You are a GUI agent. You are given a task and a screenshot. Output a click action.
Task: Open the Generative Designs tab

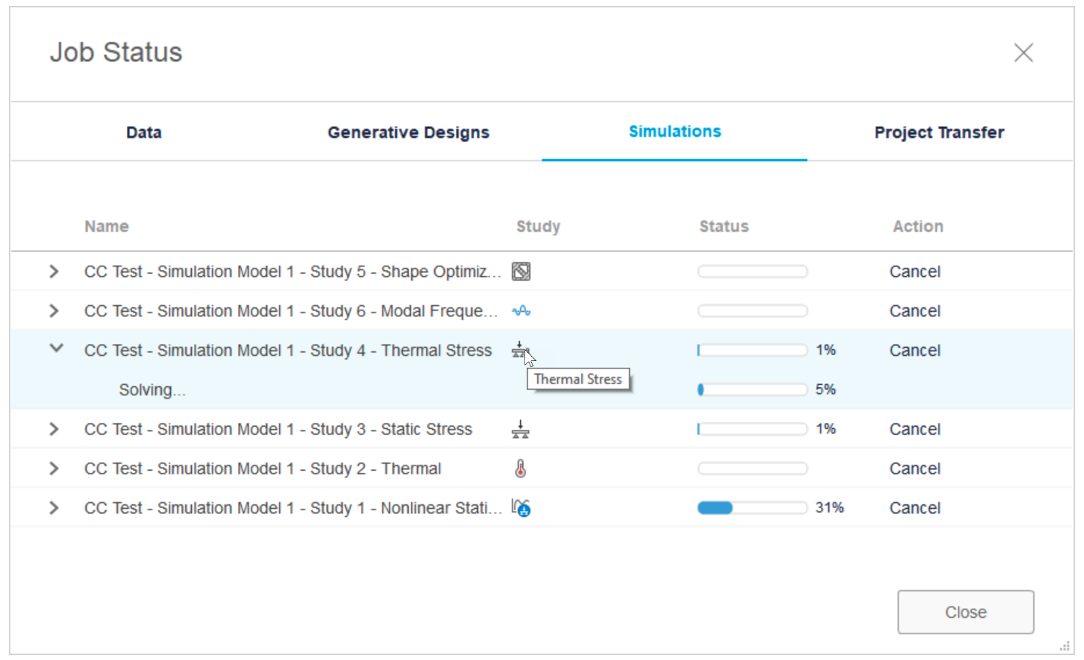click(407, 131)
